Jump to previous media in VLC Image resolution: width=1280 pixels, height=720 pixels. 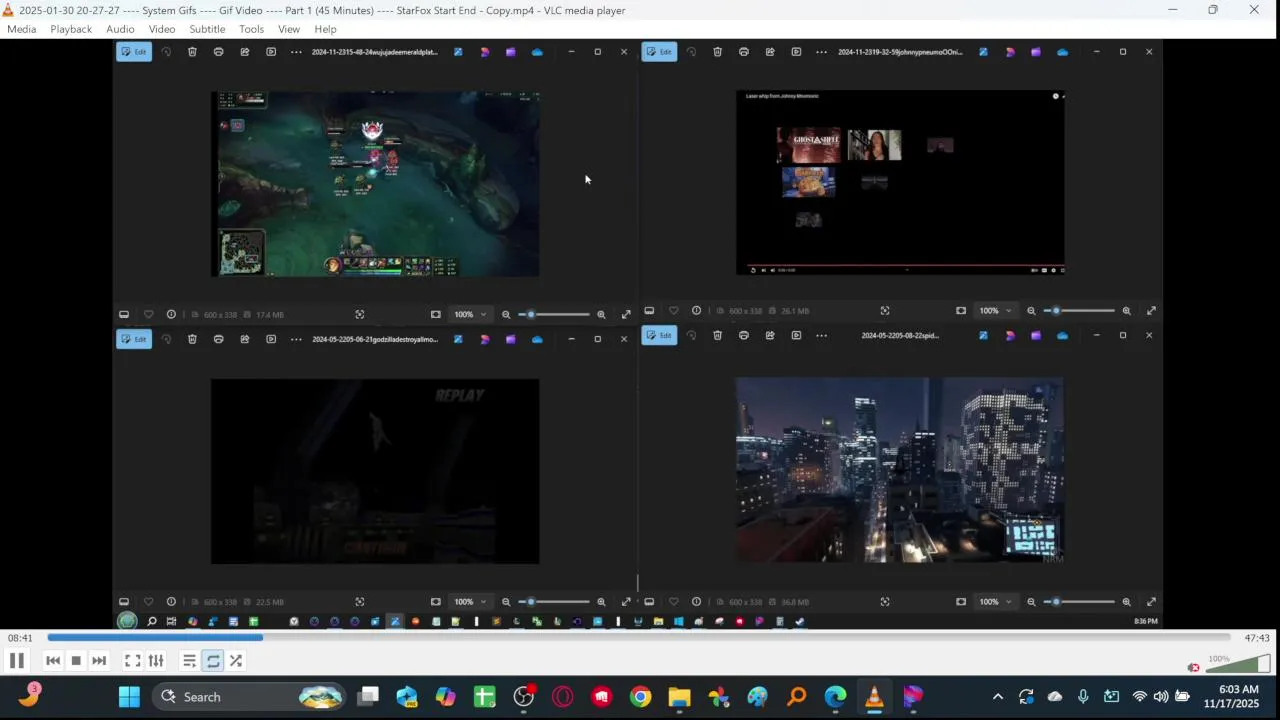pos(53,660)
